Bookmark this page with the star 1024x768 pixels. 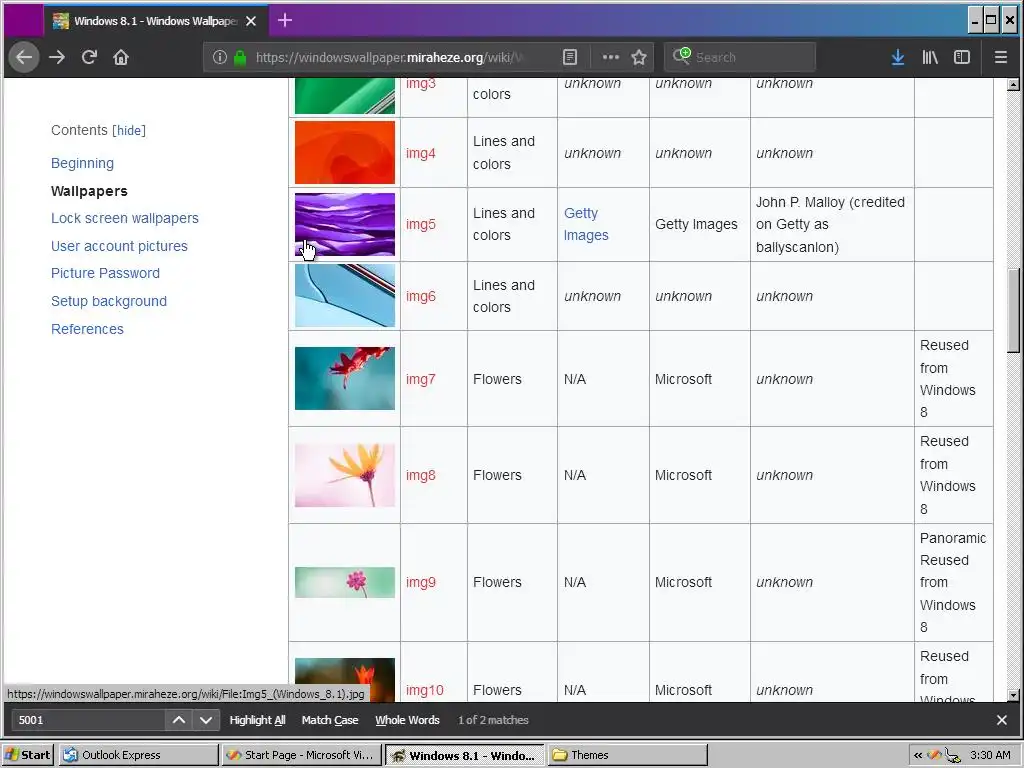pos(639,57)
